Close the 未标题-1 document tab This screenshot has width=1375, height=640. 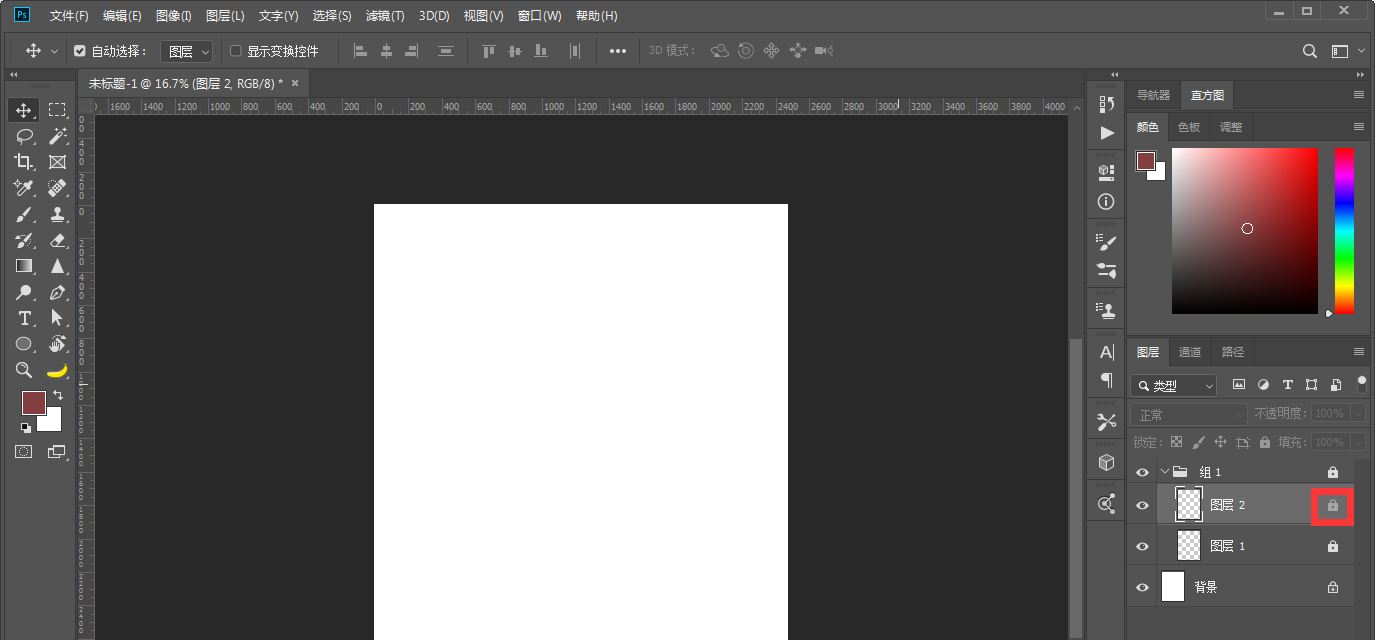click(x=295, y=83)
